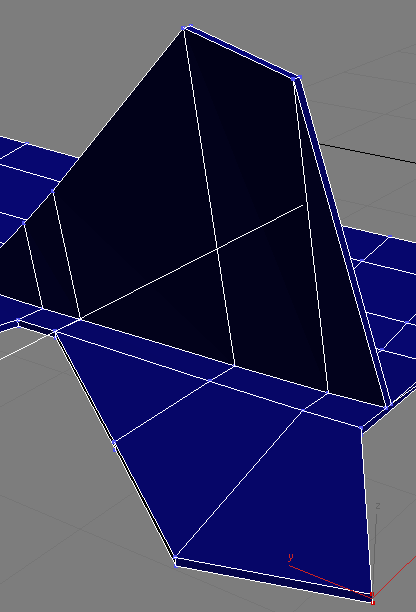Select the vertex on the dark face's left silhouette edge
This screenshot has width=416, height=612.
click(53, 191)
